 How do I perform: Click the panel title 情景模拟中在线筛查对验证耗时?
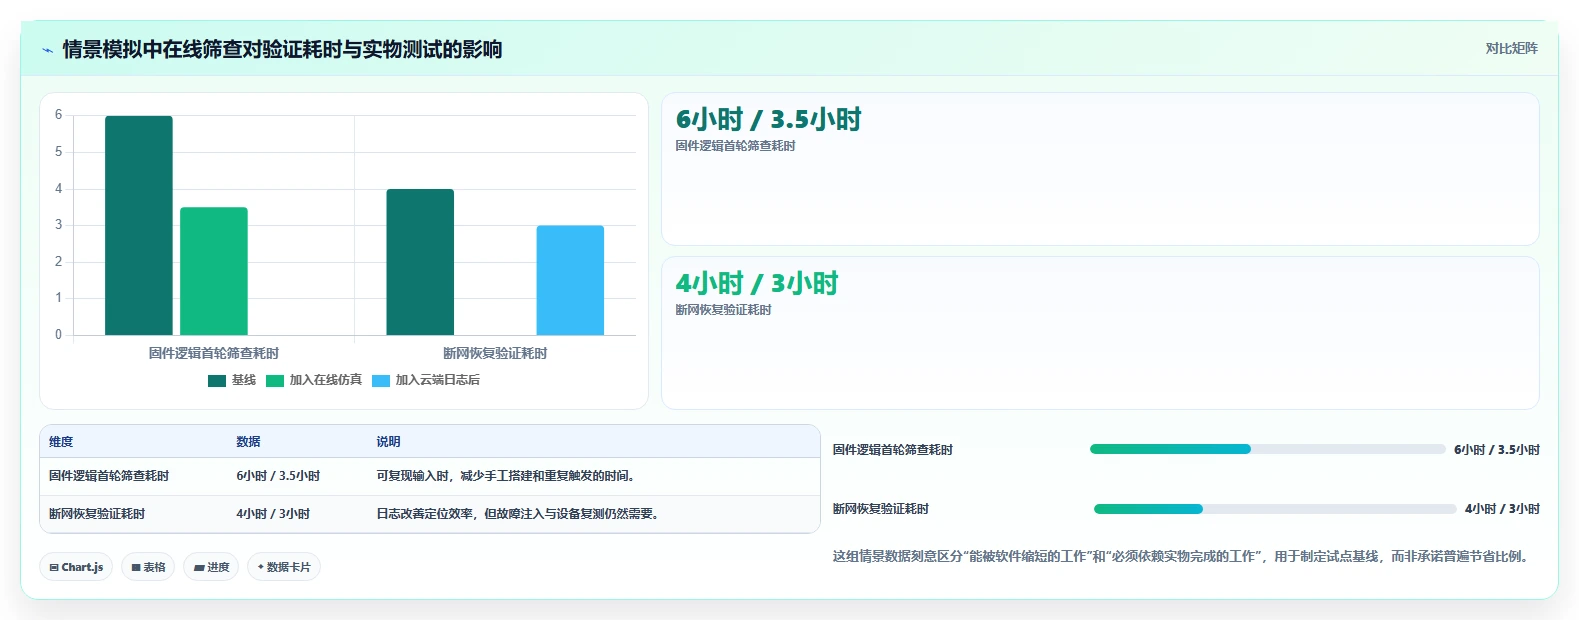(282, 49)
